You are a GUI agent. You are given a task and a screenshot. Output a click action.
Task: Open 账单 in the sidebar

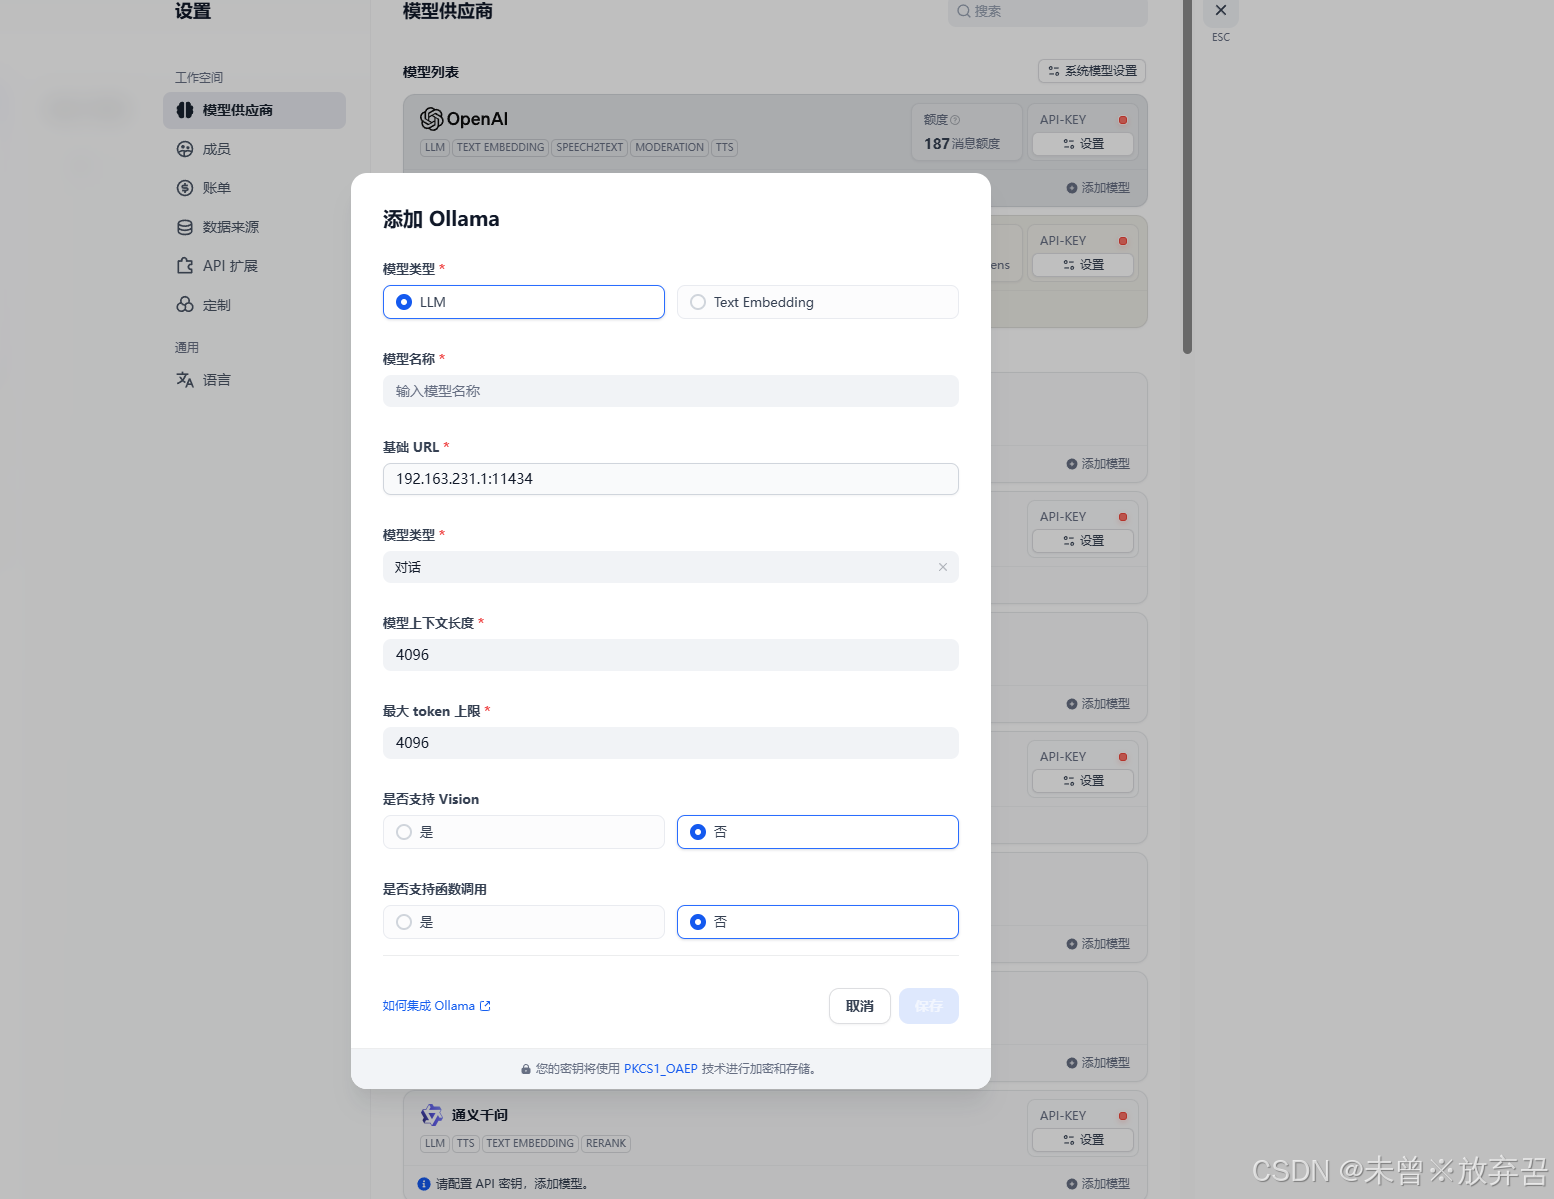pyautogui.click(x=254, y=188)
